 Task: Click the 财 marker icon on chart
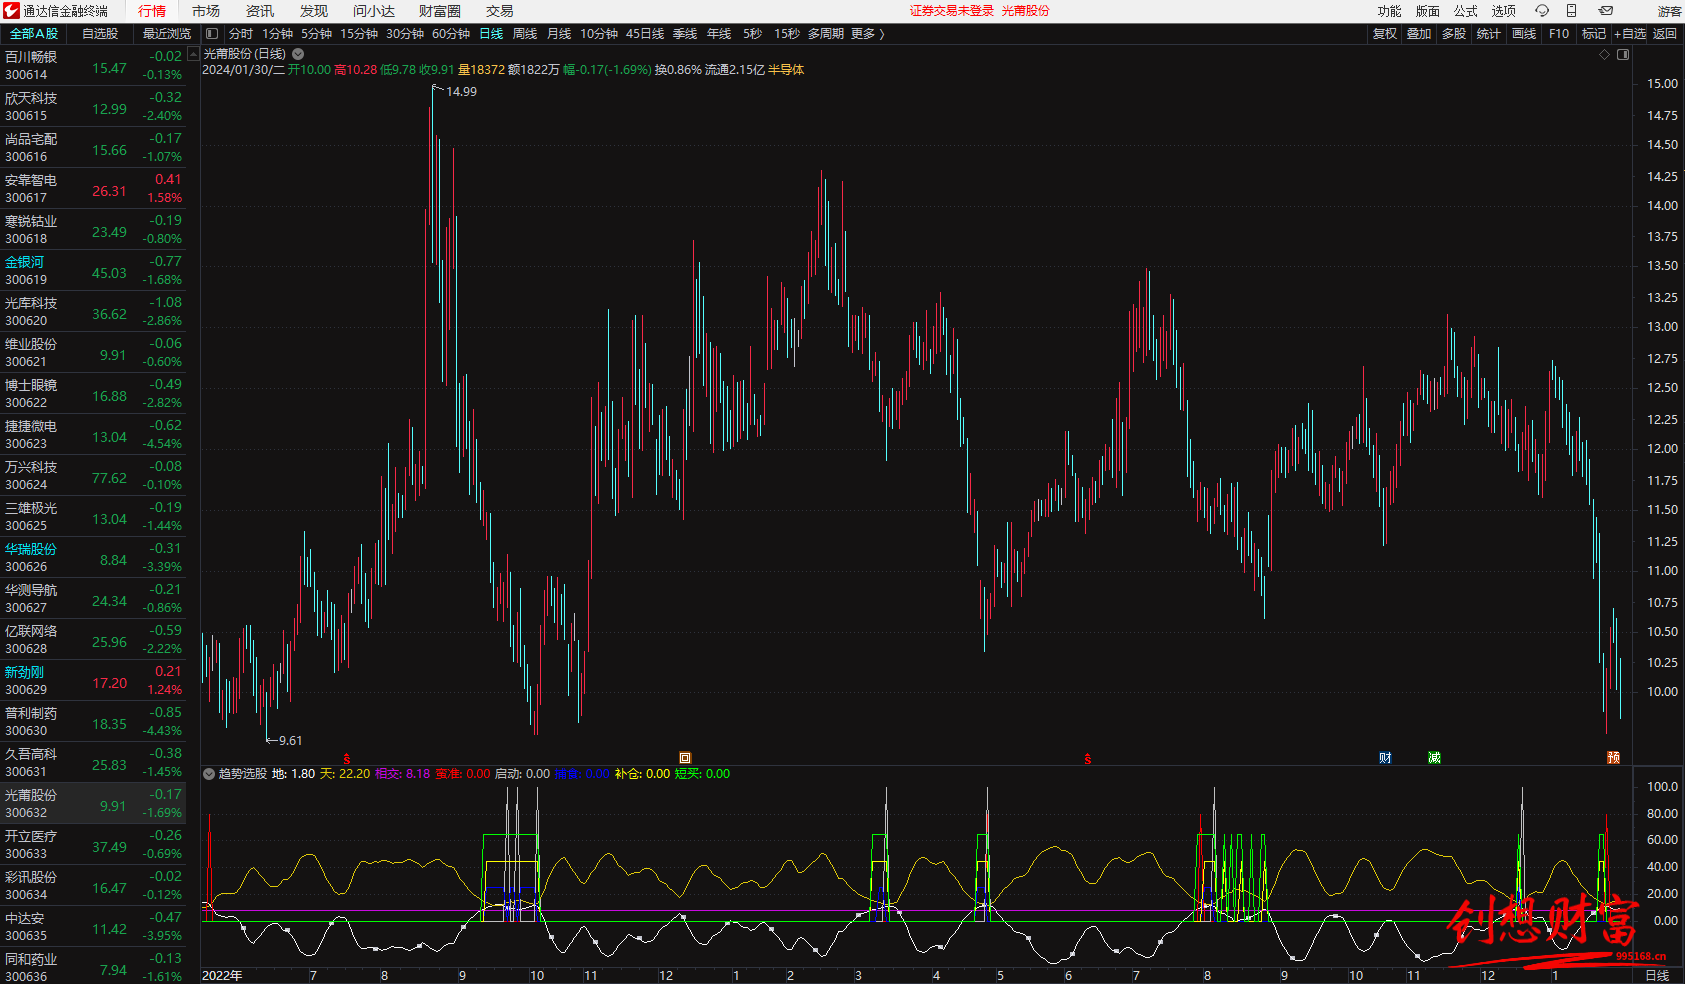pos(1385,758)
